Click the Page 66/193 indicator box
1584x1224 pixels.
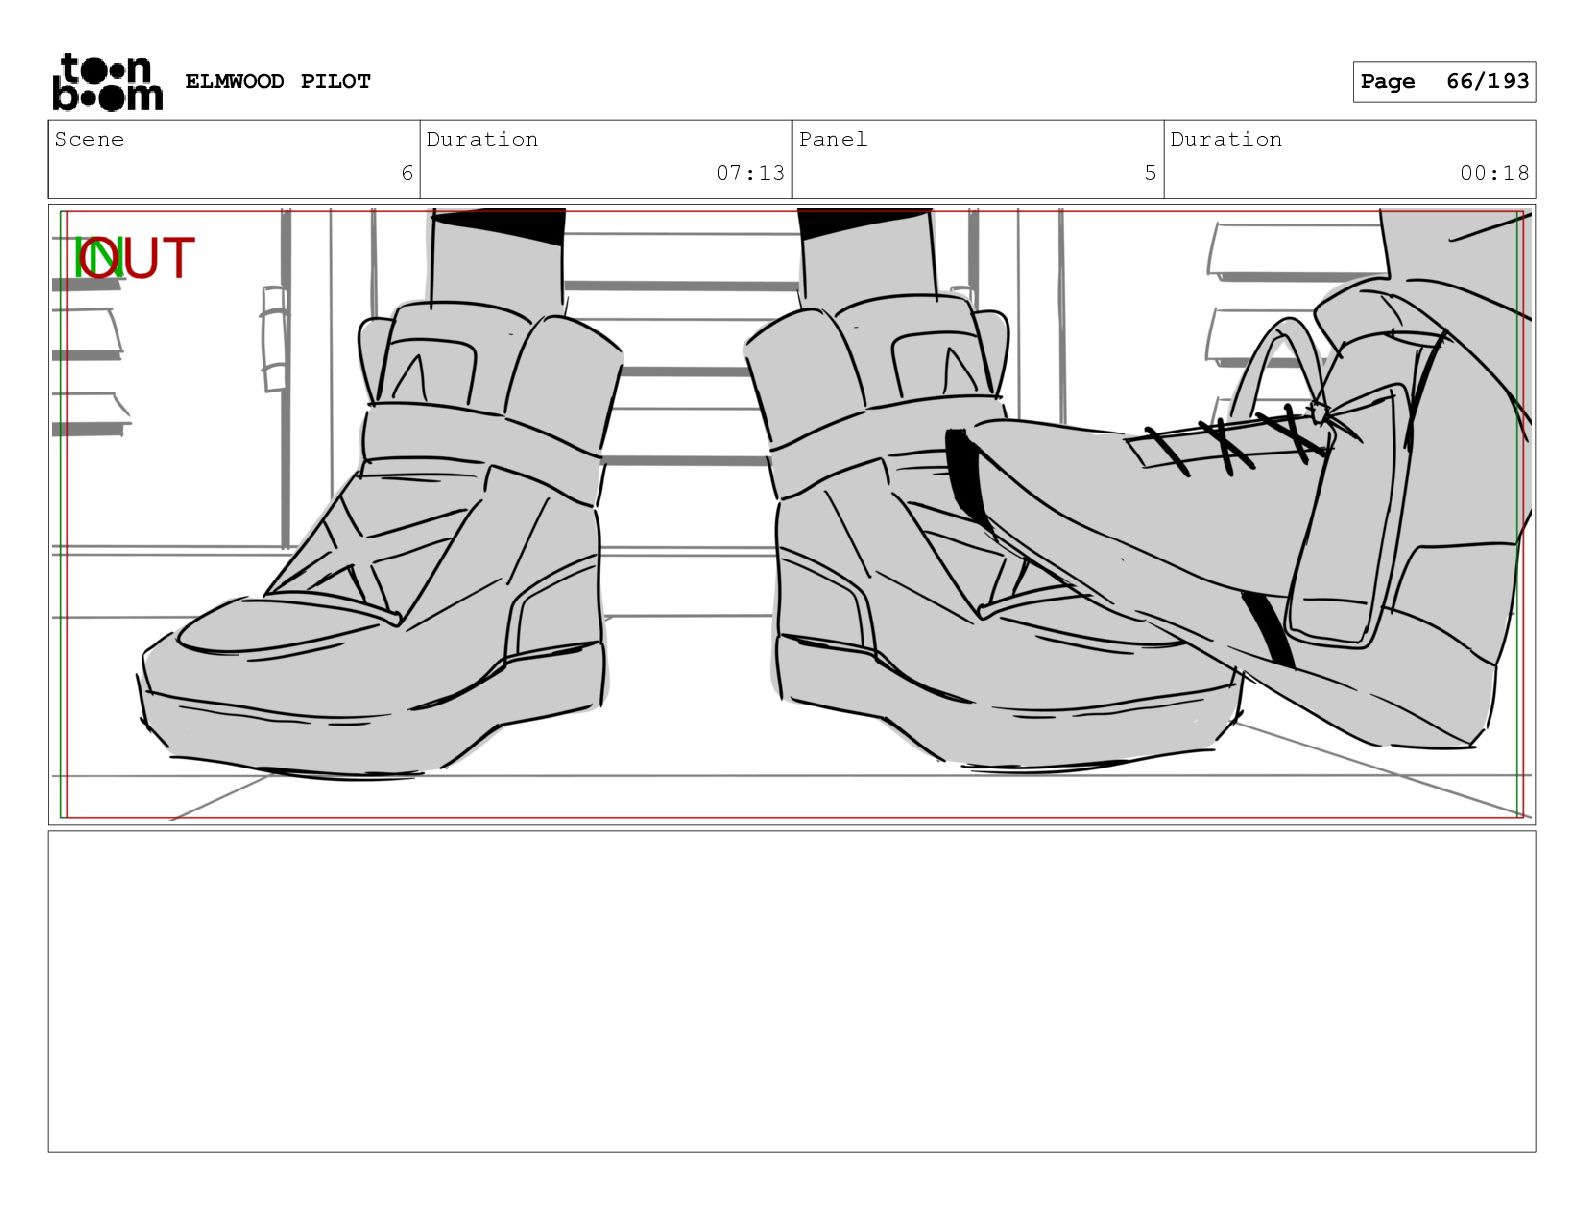pyautogui.click(x=1444, y=82)
